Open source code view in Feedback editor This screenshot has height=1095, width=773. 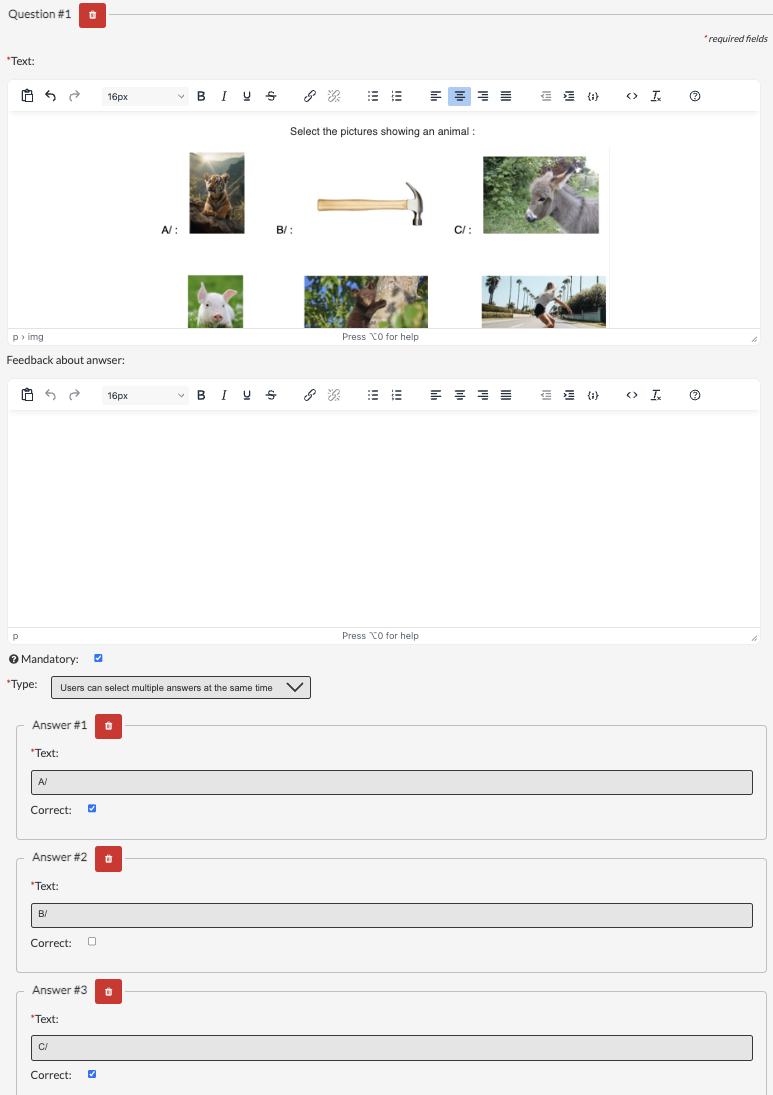pyautogui.click(x=632, y=395)
